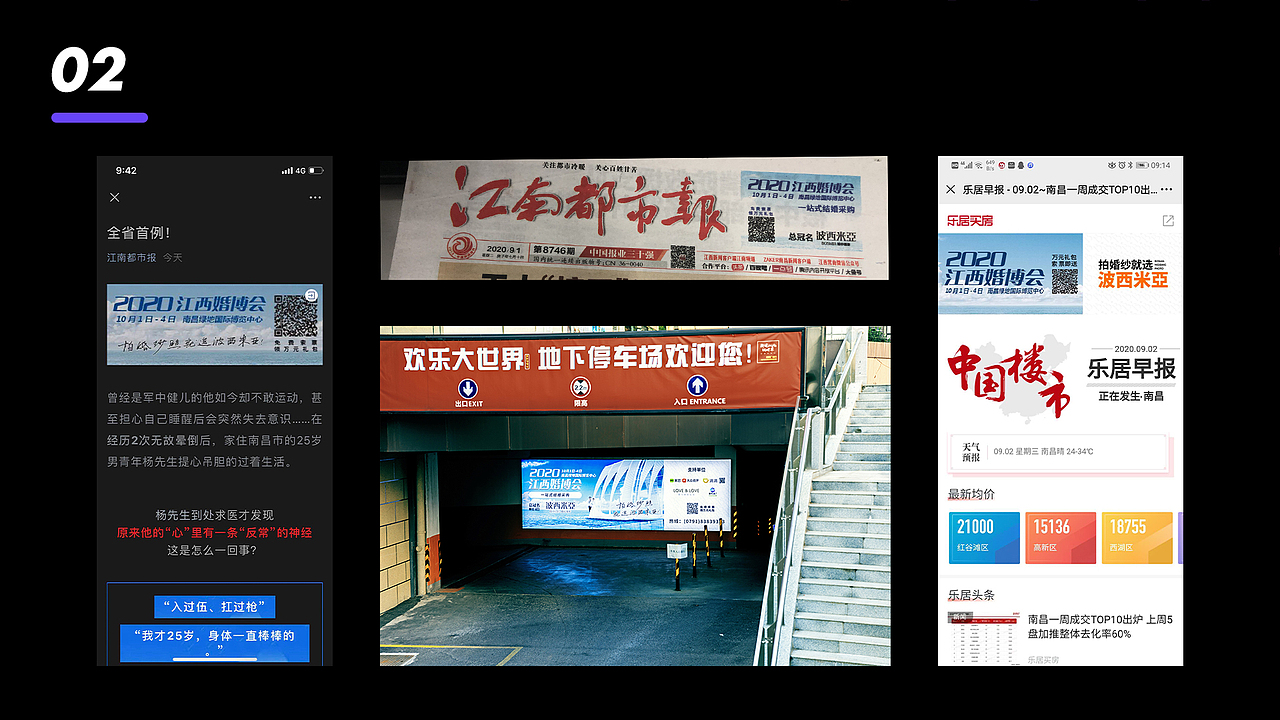Click the 出口EXIT down arrow sign

pyautogui.click(x=468, y=392)
